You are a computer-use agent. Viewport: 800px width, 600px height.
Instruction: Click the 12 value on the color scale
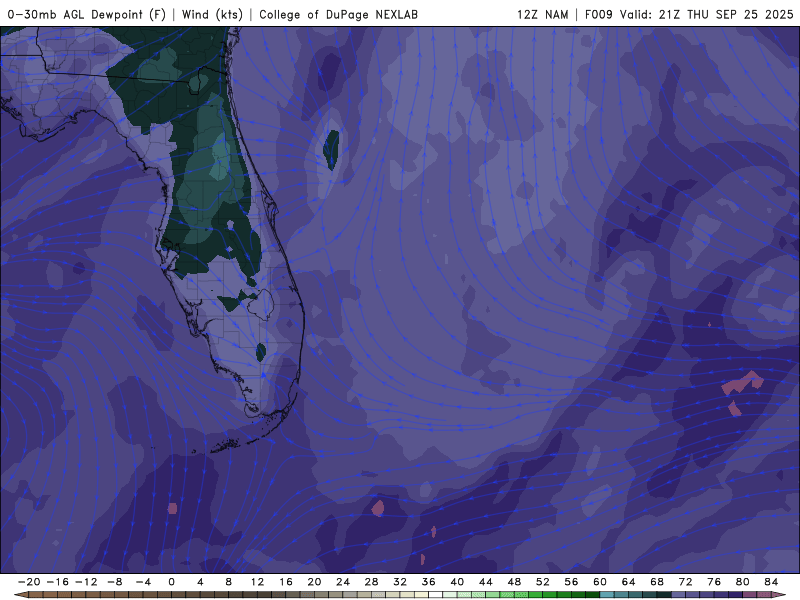[257, 582]
